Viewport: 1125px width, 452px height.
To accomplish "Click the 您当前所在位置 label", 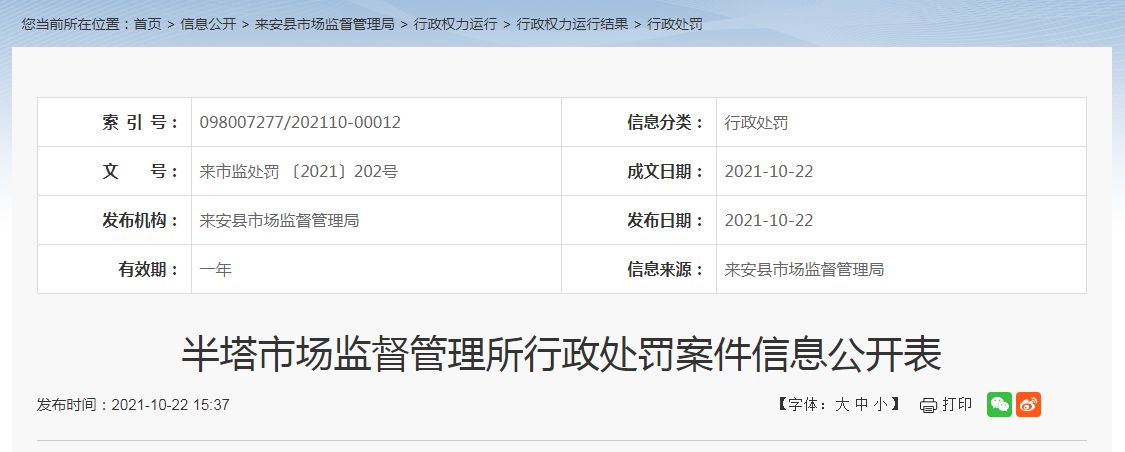I will [x=77, y=24].
